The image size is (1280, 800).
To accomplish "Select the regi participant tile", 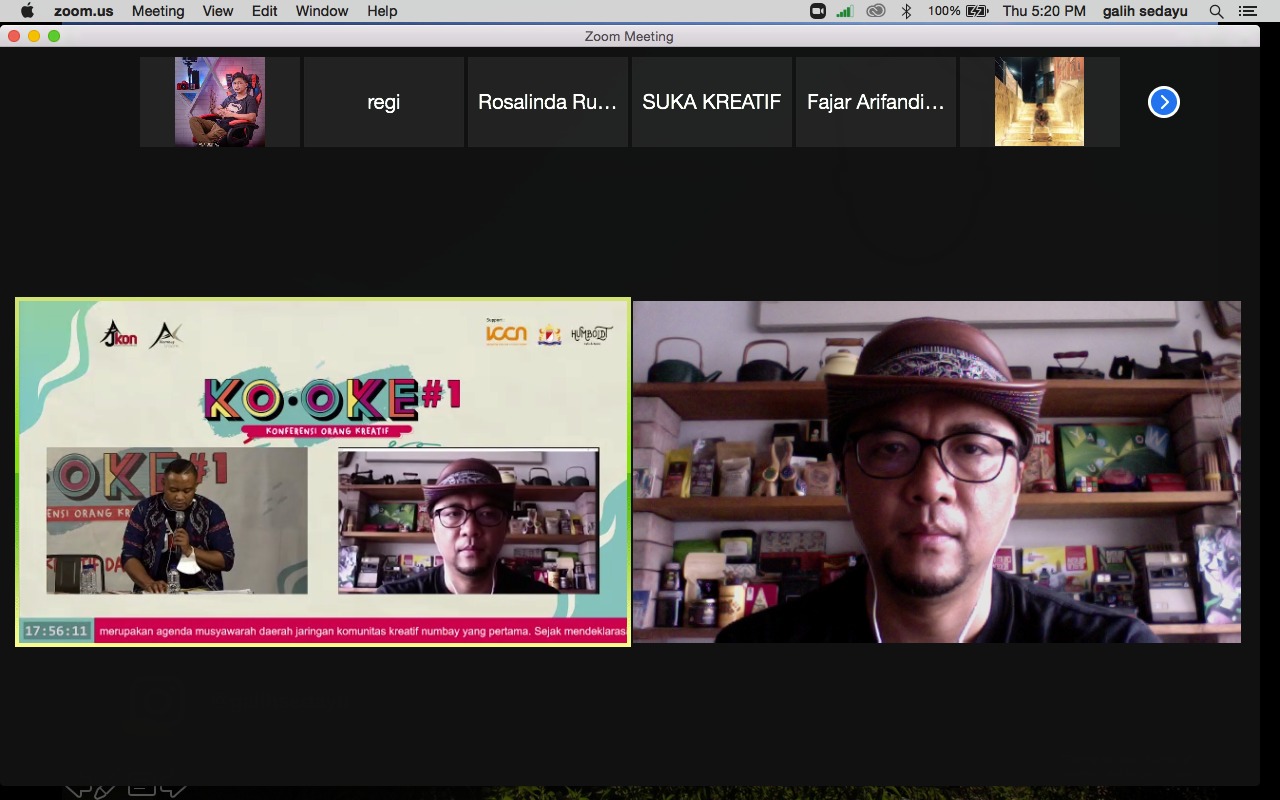I will click(383, 102).
